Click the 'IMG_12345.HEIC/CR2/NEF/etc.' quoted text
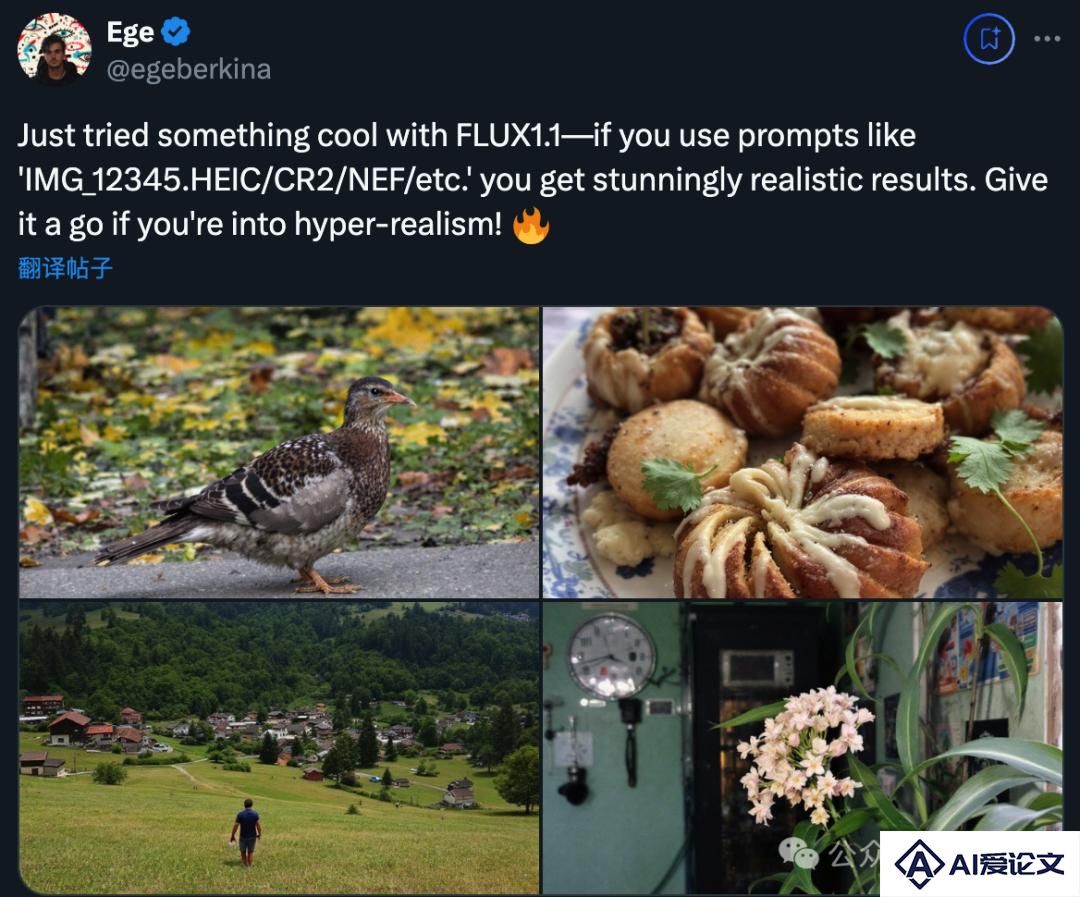The width and height of the screenshot is (1080, 897). point(245,181)
